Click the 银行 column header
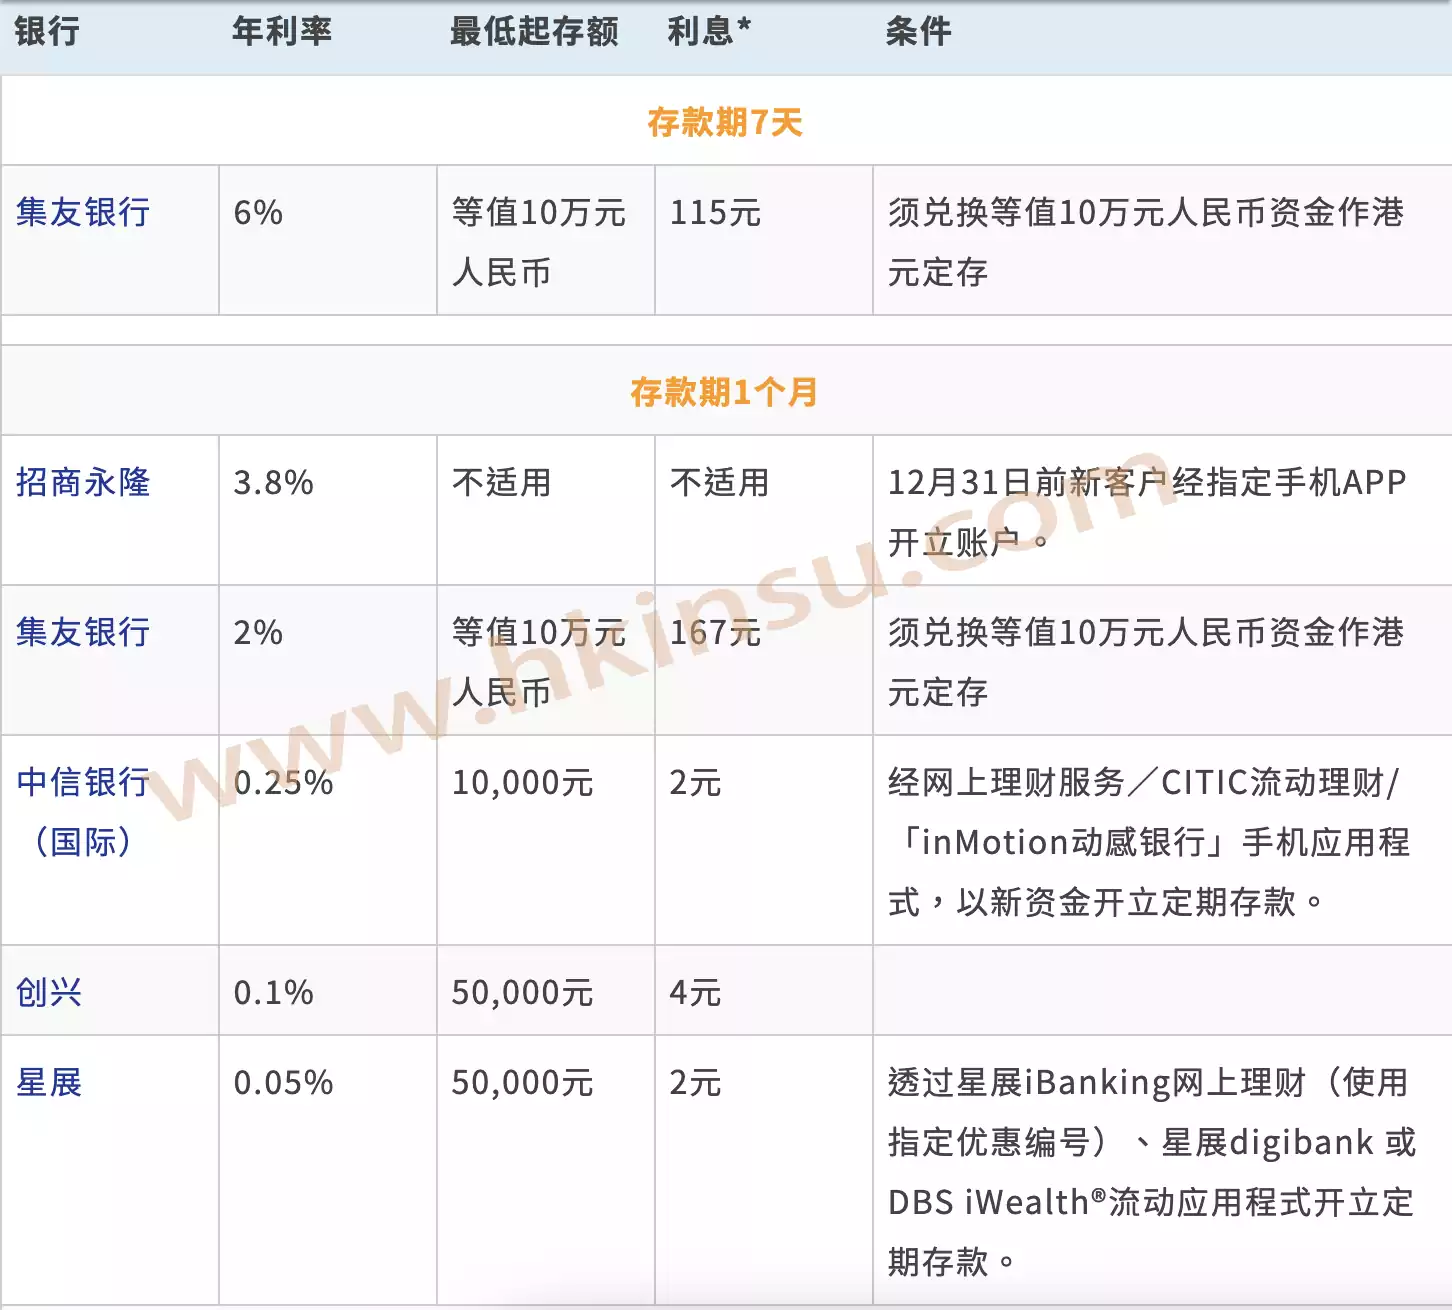1452x1310 pixels. (47, 31)
